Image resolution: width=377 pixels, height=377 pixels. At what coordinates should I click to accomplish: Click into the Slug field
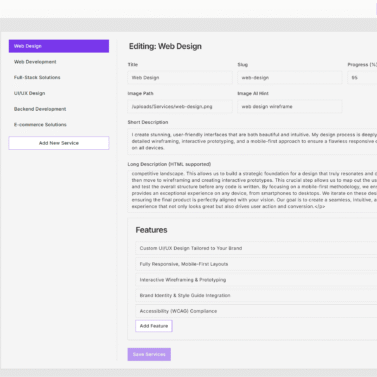(290, 77)
